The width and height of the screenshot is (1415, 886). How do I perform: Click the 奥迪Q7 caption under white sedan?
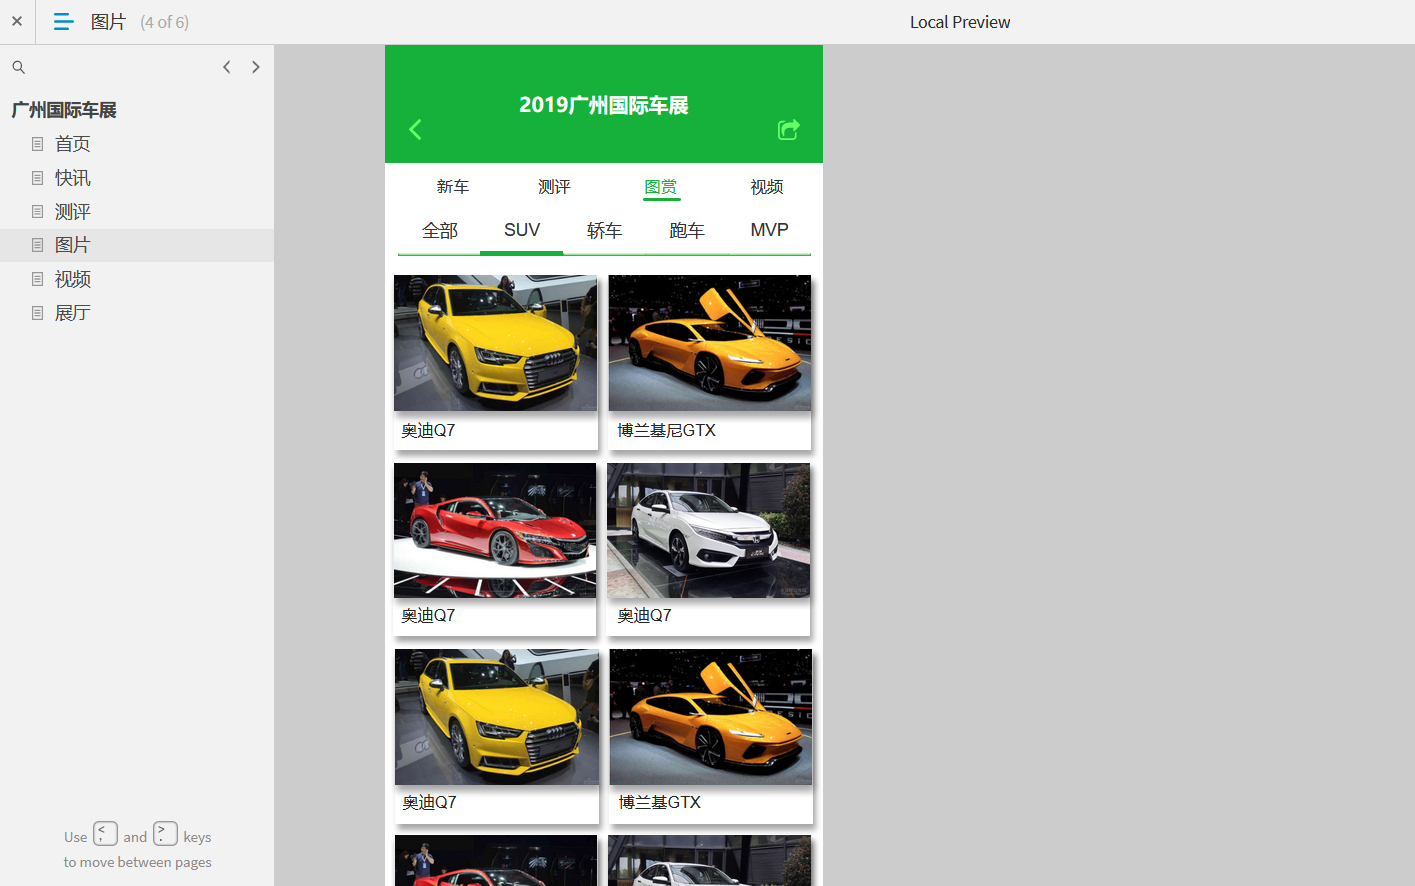pos(644,616)
